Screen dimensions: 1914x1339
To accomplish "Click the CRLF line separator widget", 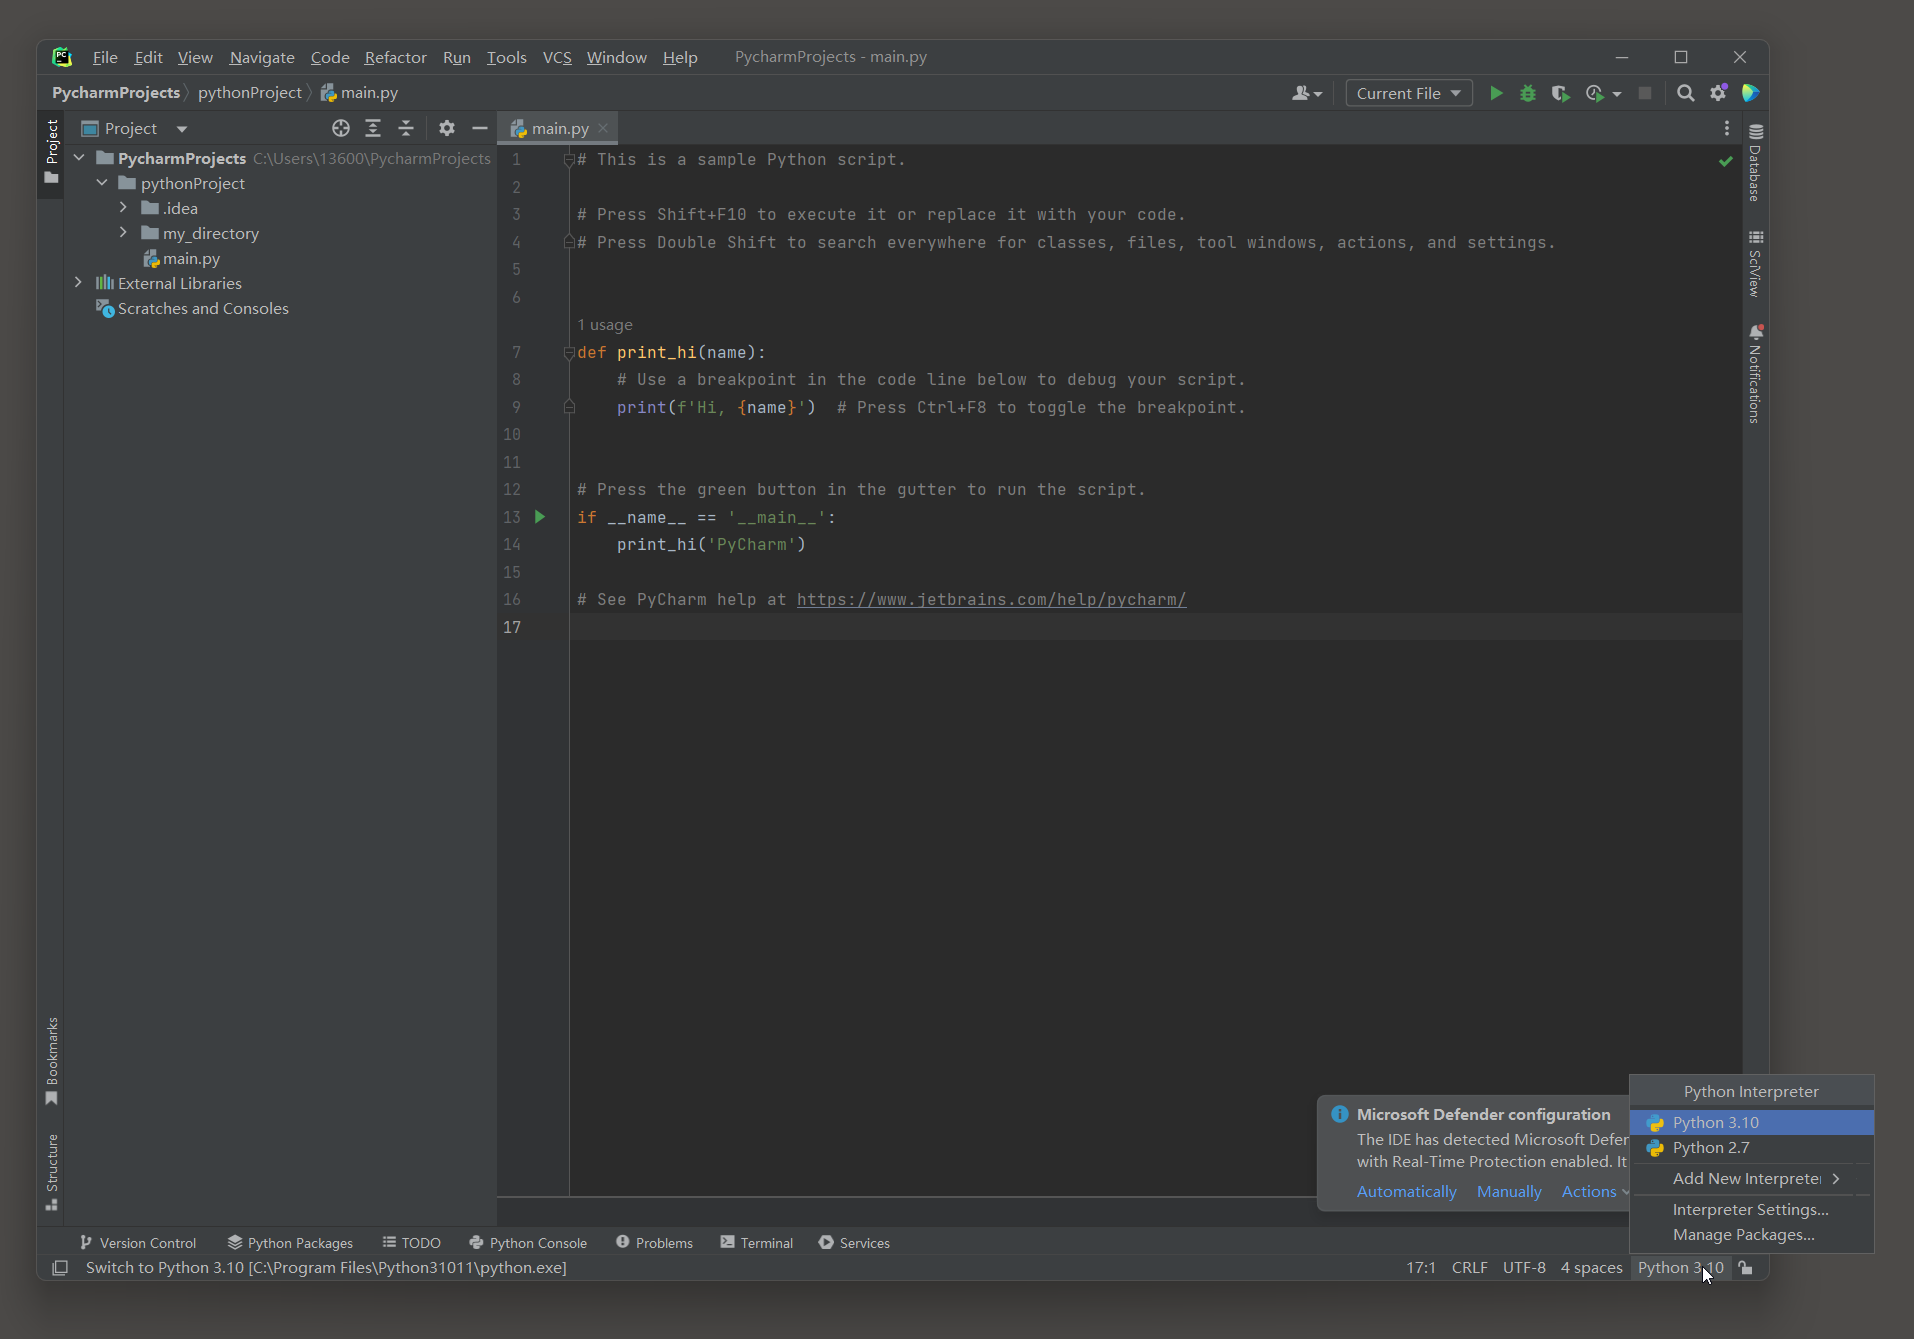I will (x=1469, y=1268).
